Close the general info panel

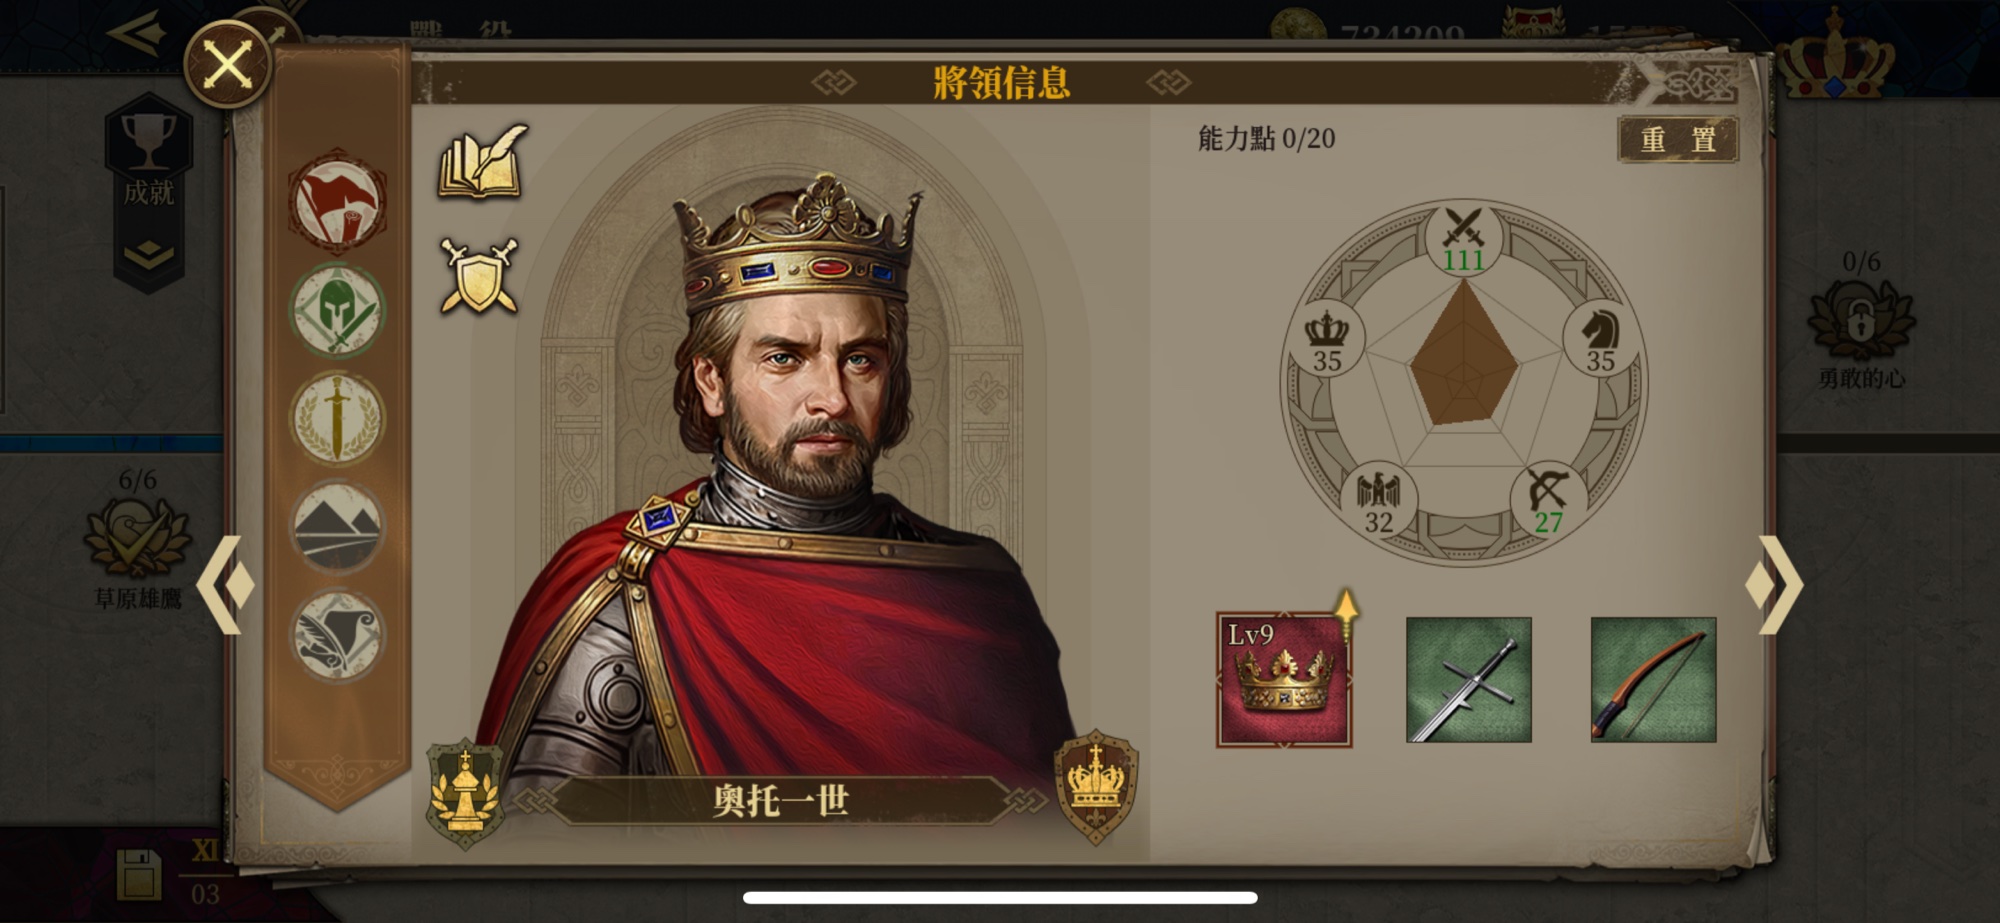pyautogui.click(x=228, y=66)
